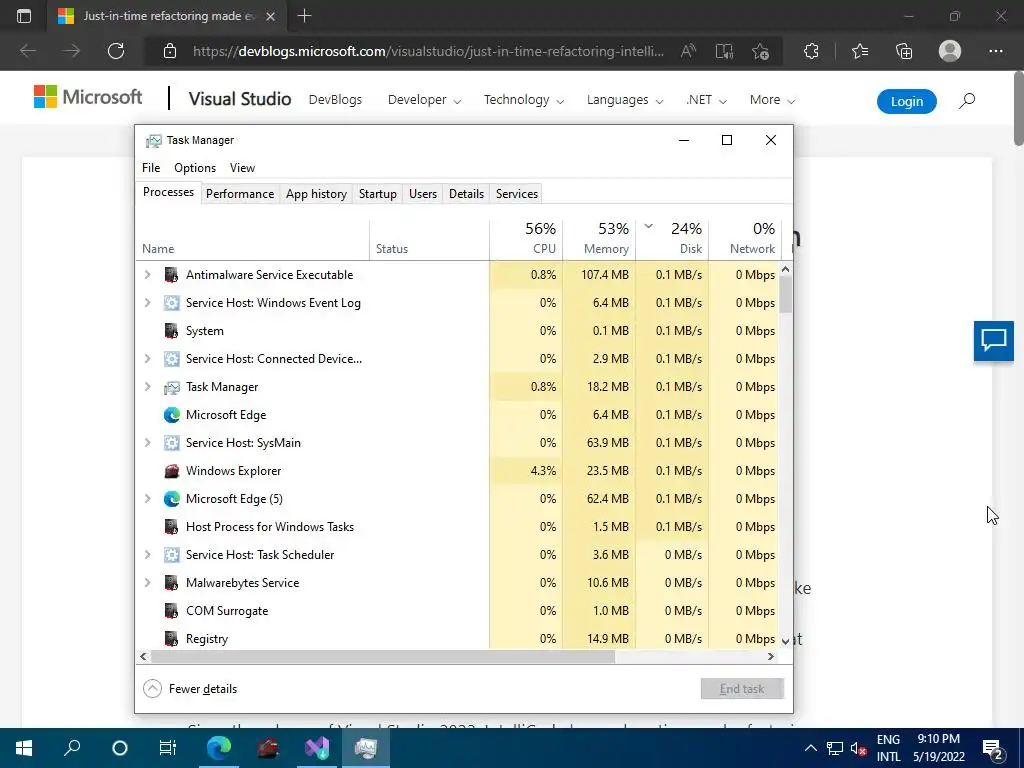Viewport: 1024px width, 768px height.
Task: Click the Login button
Action: pyautogui.click(x=906, y=101)
